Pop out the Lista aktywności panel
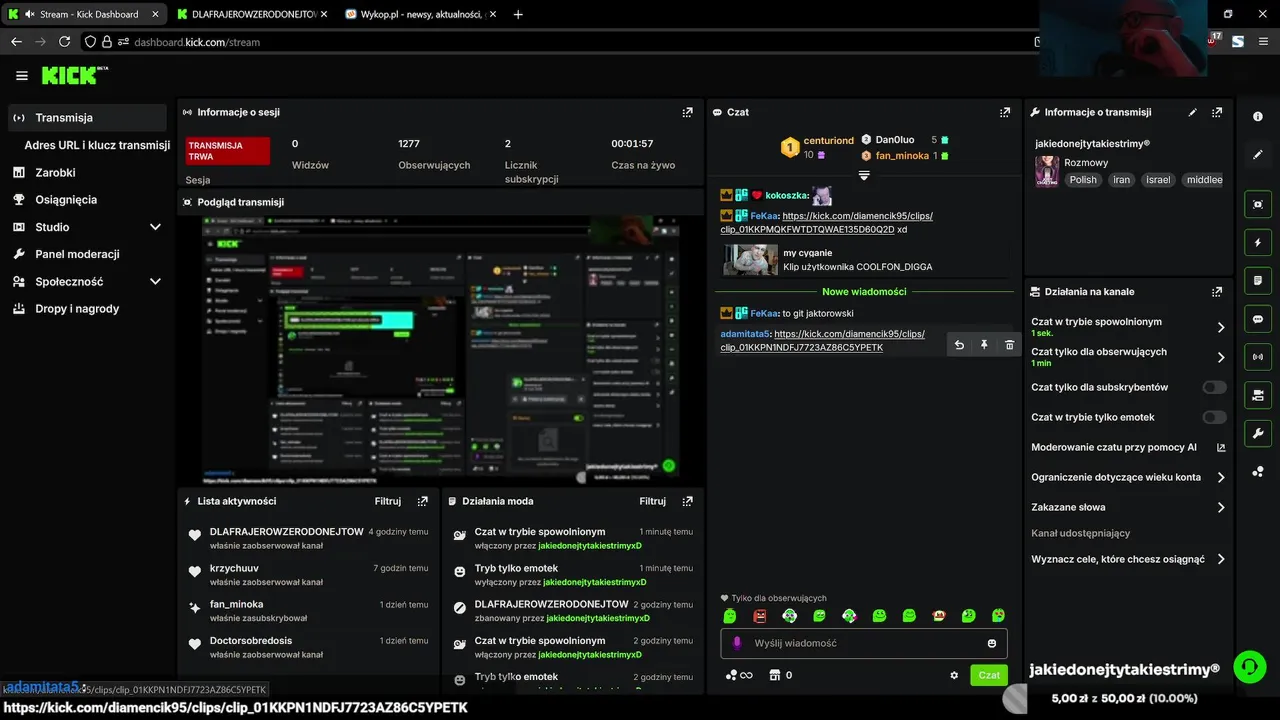 pos(422,501)
